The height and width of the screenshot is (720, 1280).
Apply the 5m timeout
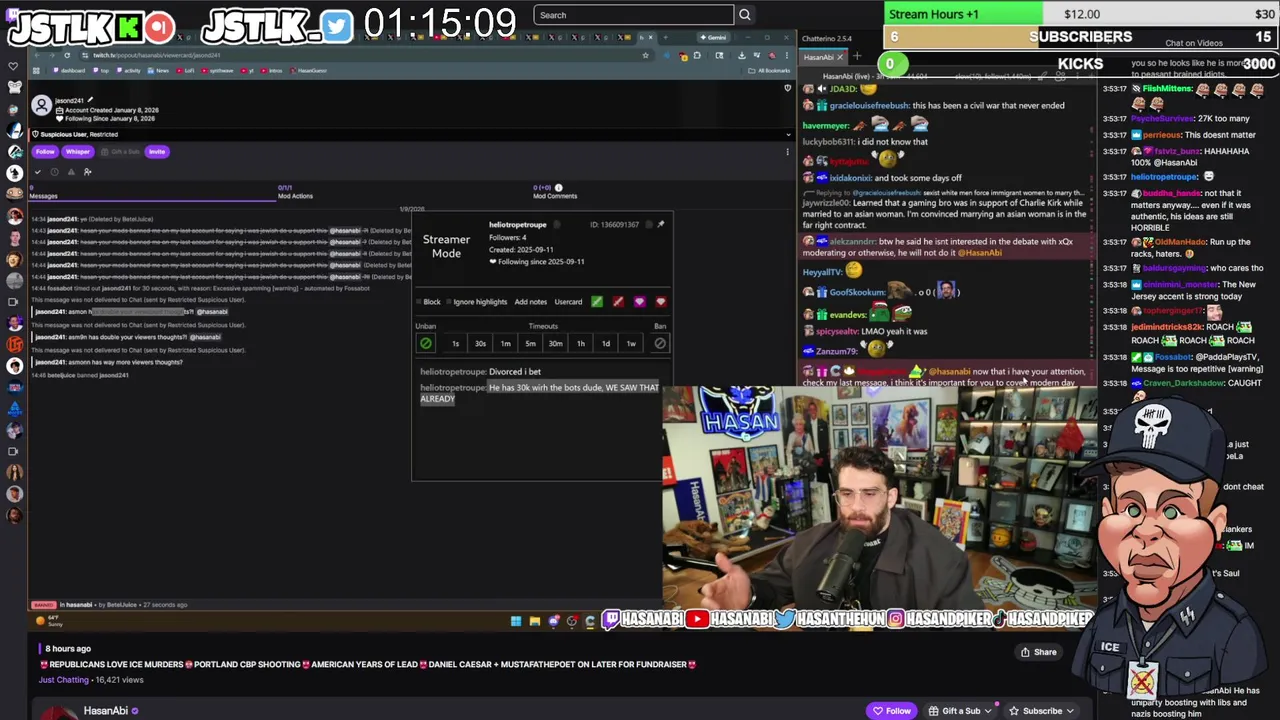[530, 343]
